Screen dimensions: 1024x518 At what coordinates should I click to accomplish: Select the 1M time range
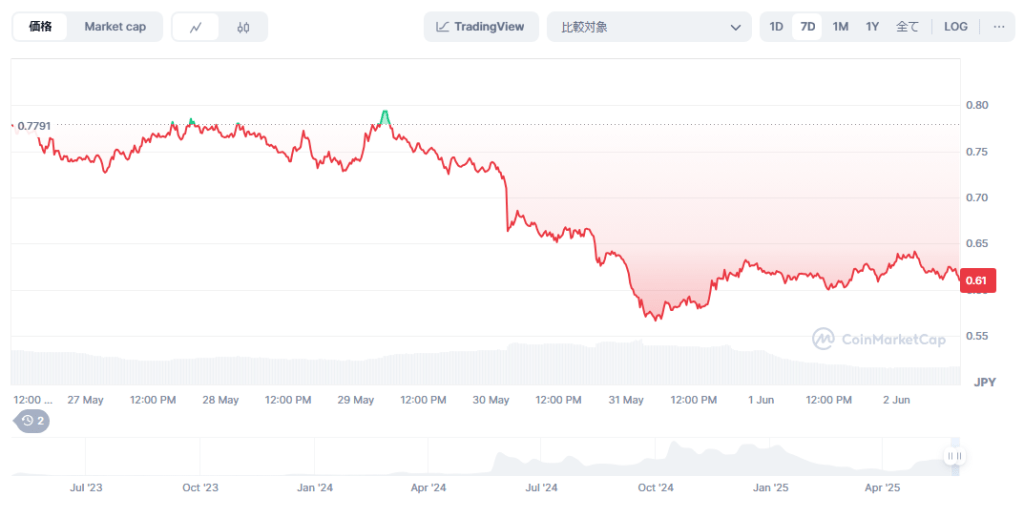point(840,27)
